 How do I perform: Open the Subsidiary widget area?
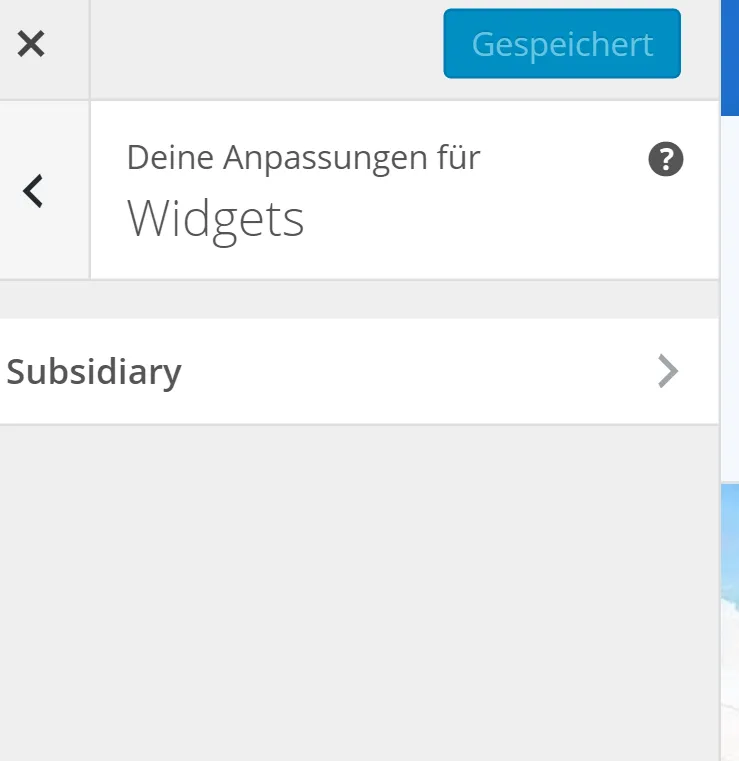[x=359, y=371]
